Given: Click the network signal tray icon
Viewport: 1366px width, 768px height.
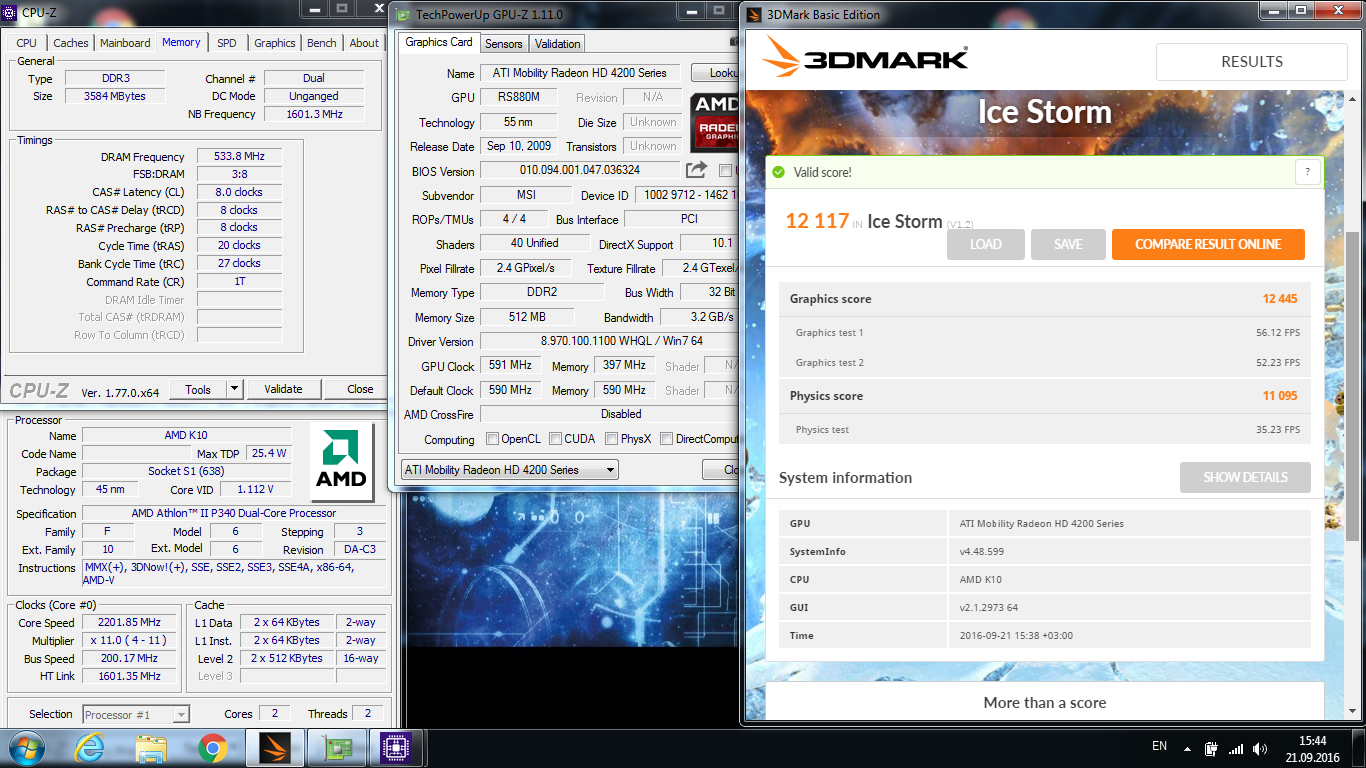Looking at the screenshot, I should [1236, 748].
